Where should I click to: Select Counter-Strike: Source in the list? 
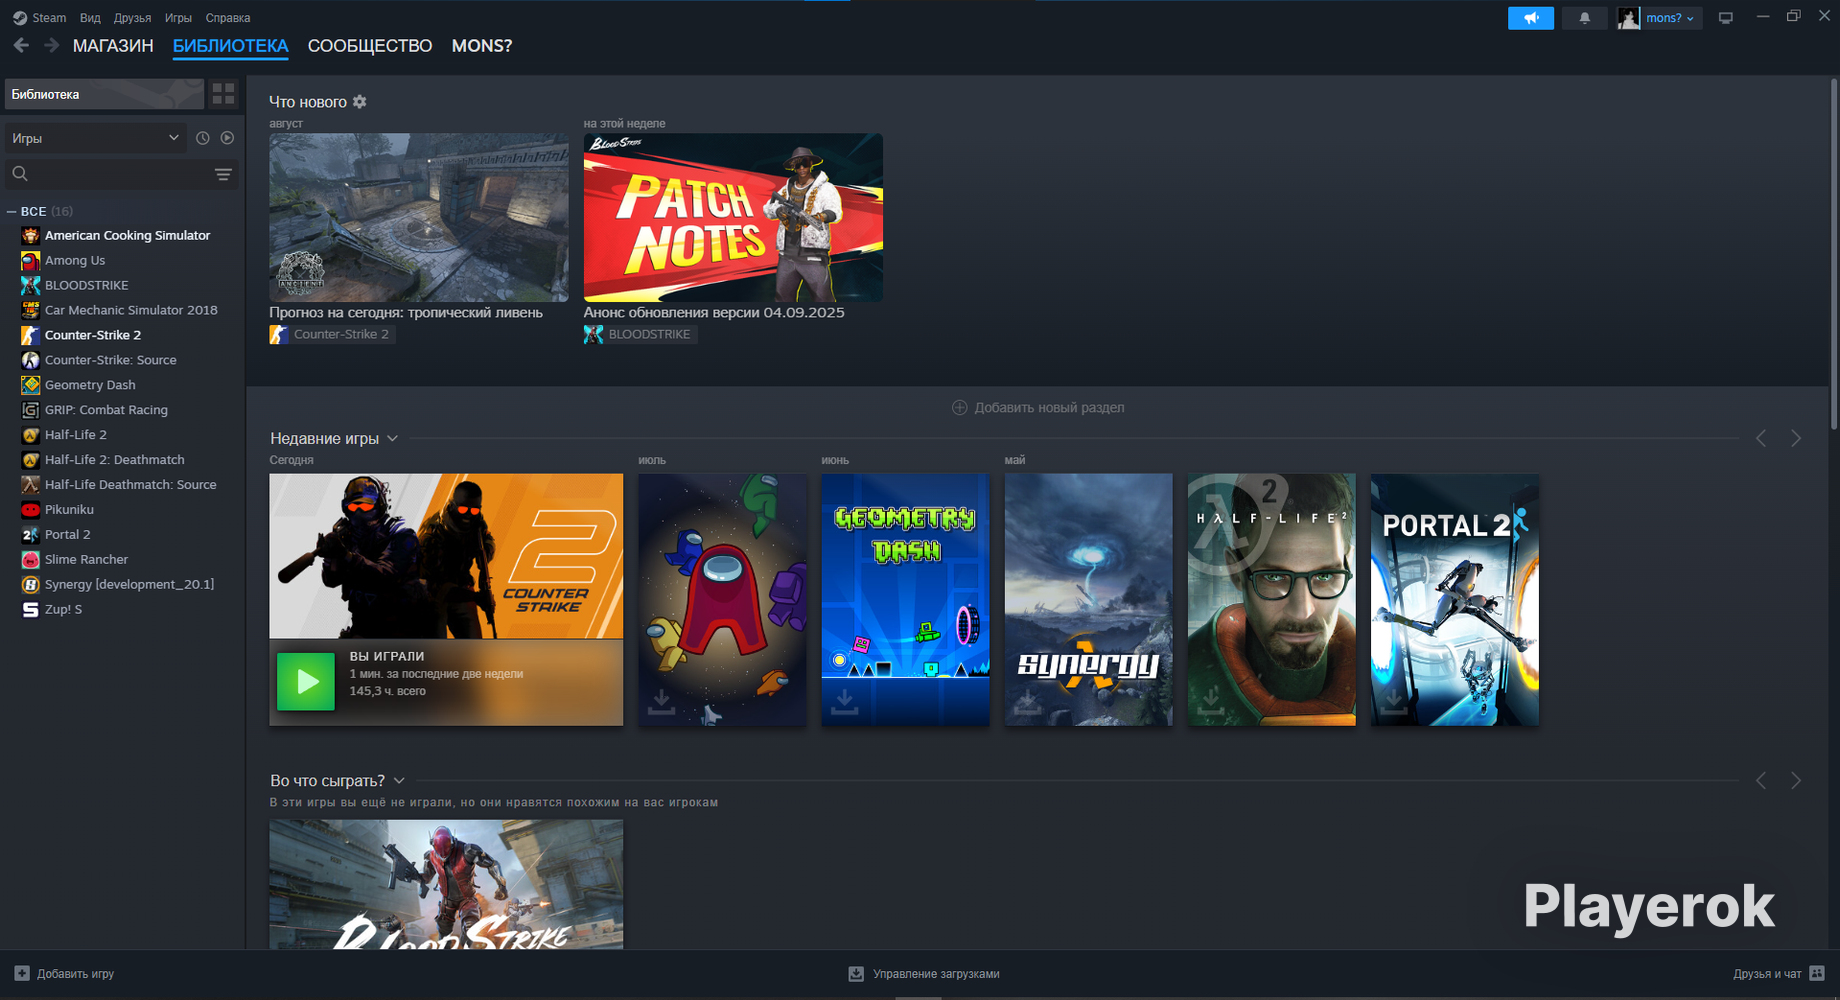pyautogui.click(x=110, y=360)
